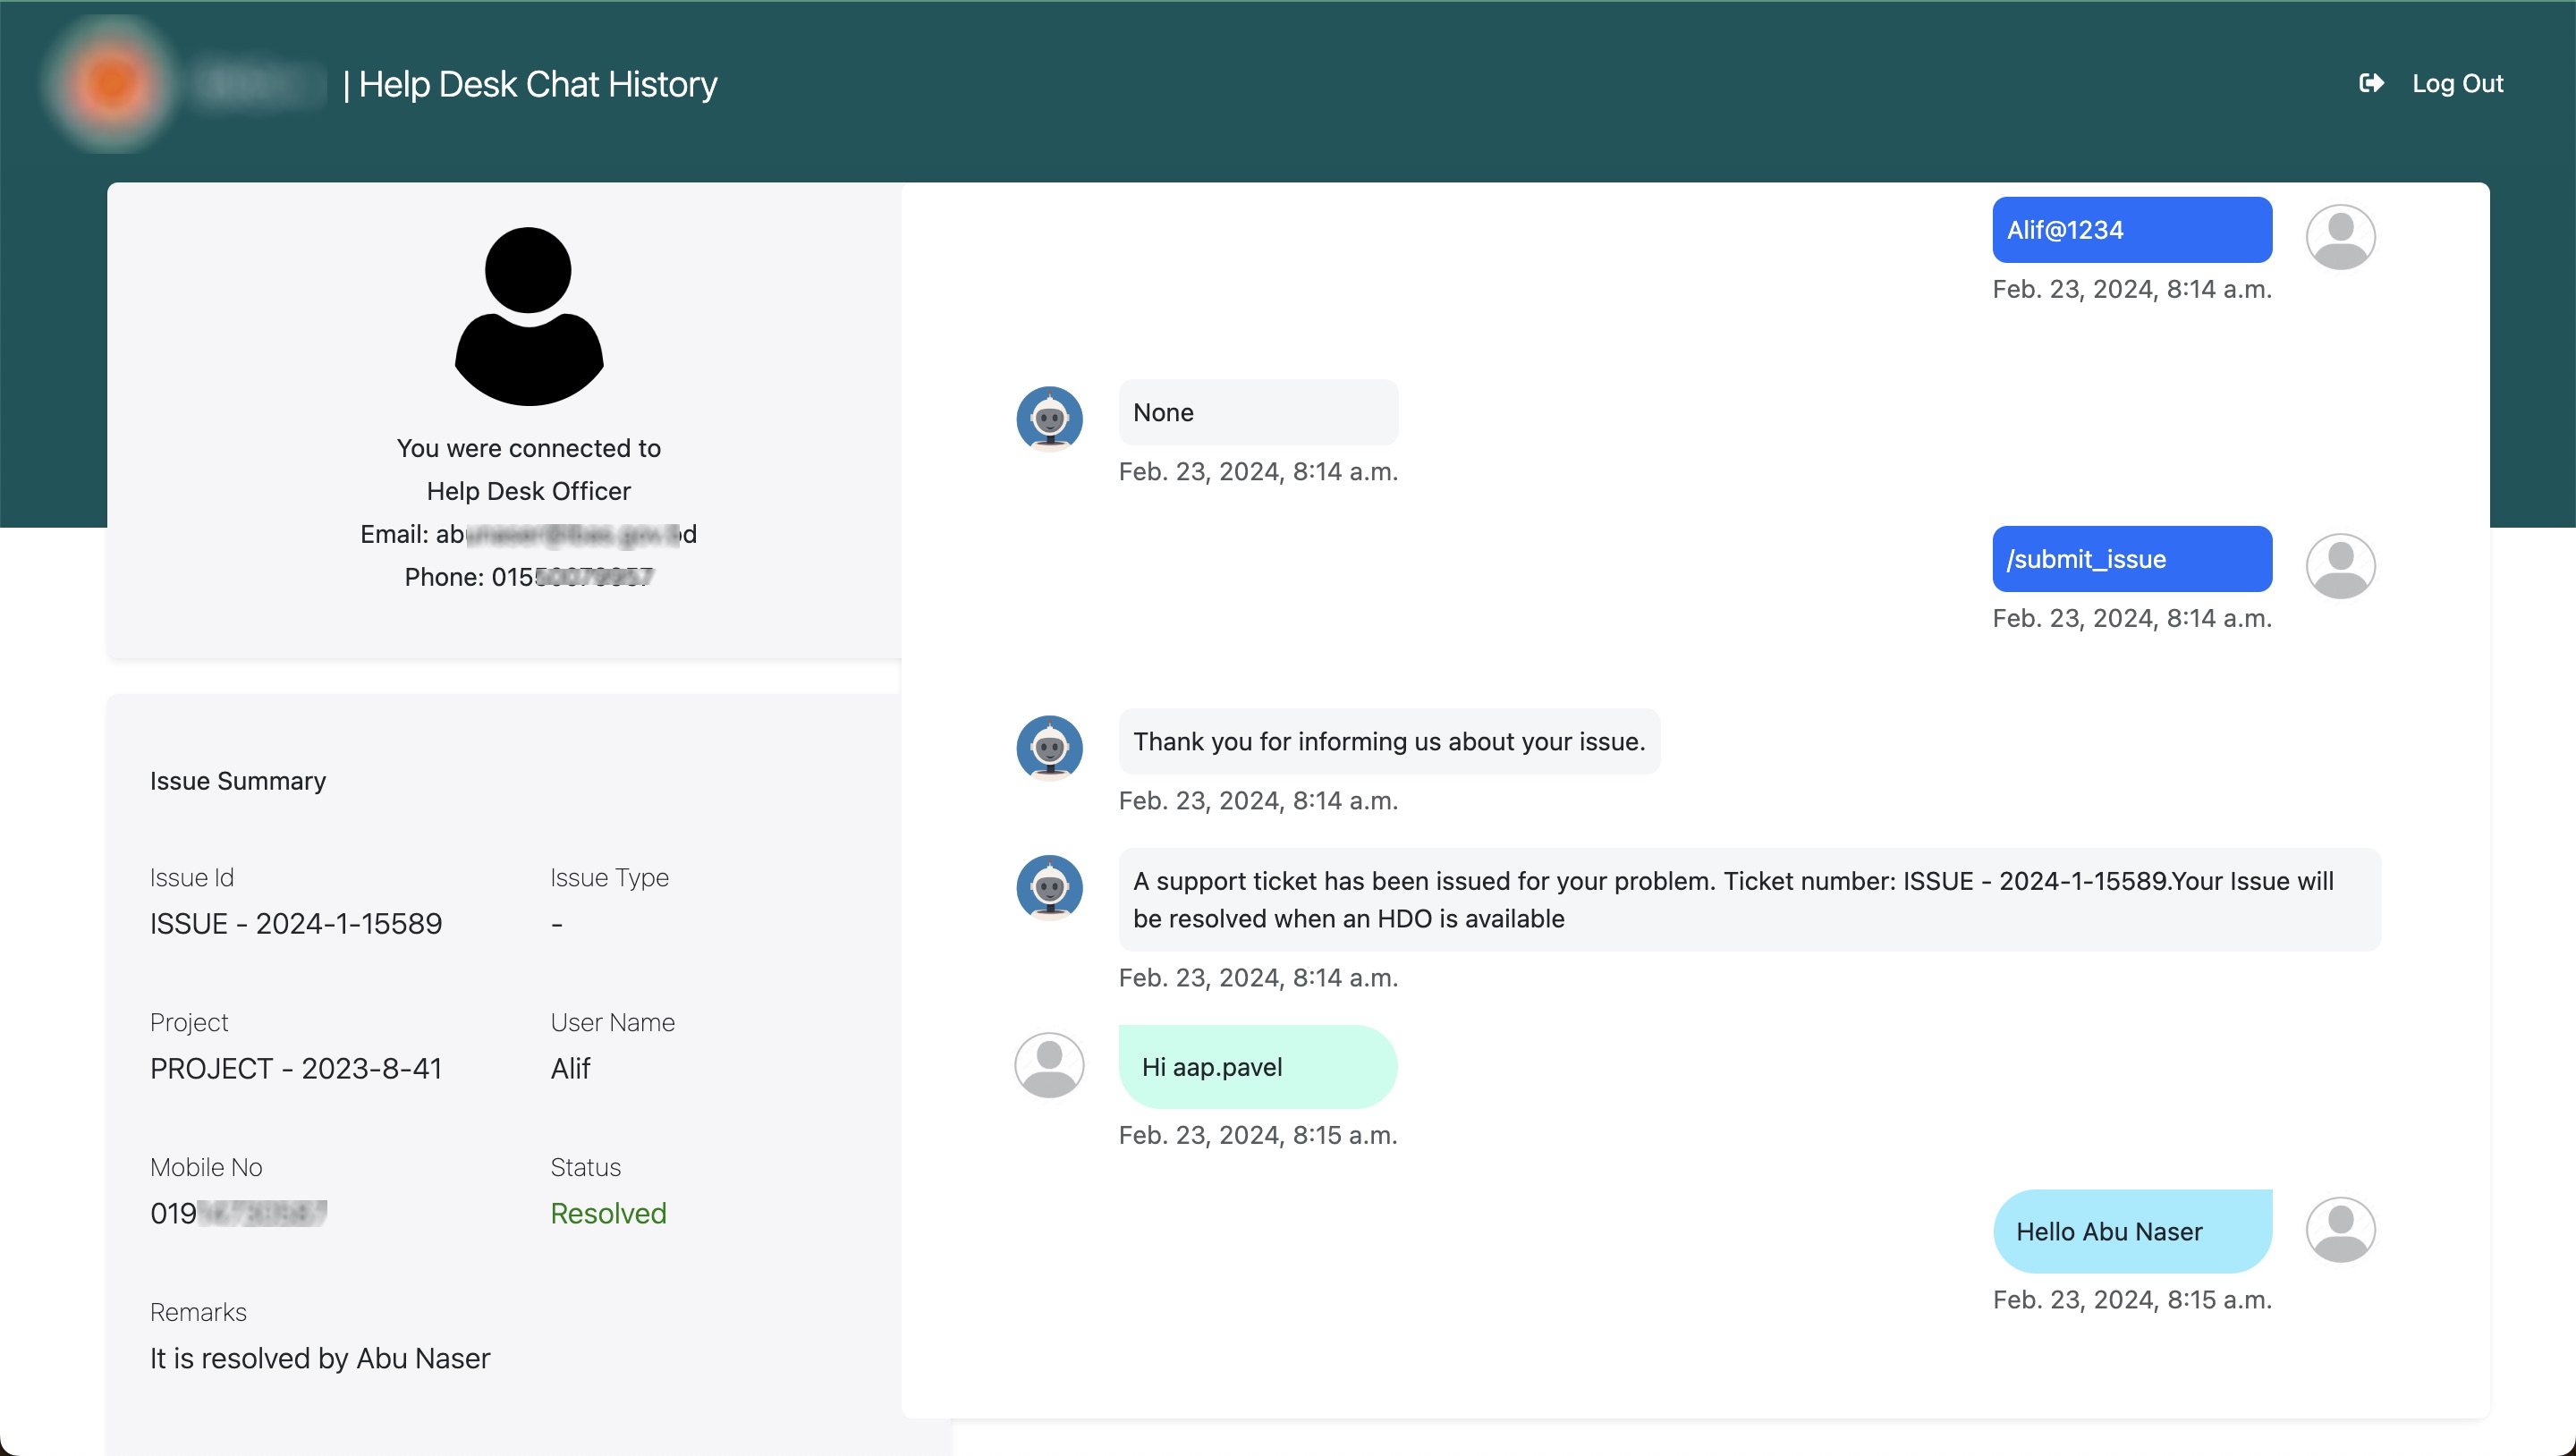Click the large black help desk officer avatar
The image size is (2576, 1456).
(529, 316)
